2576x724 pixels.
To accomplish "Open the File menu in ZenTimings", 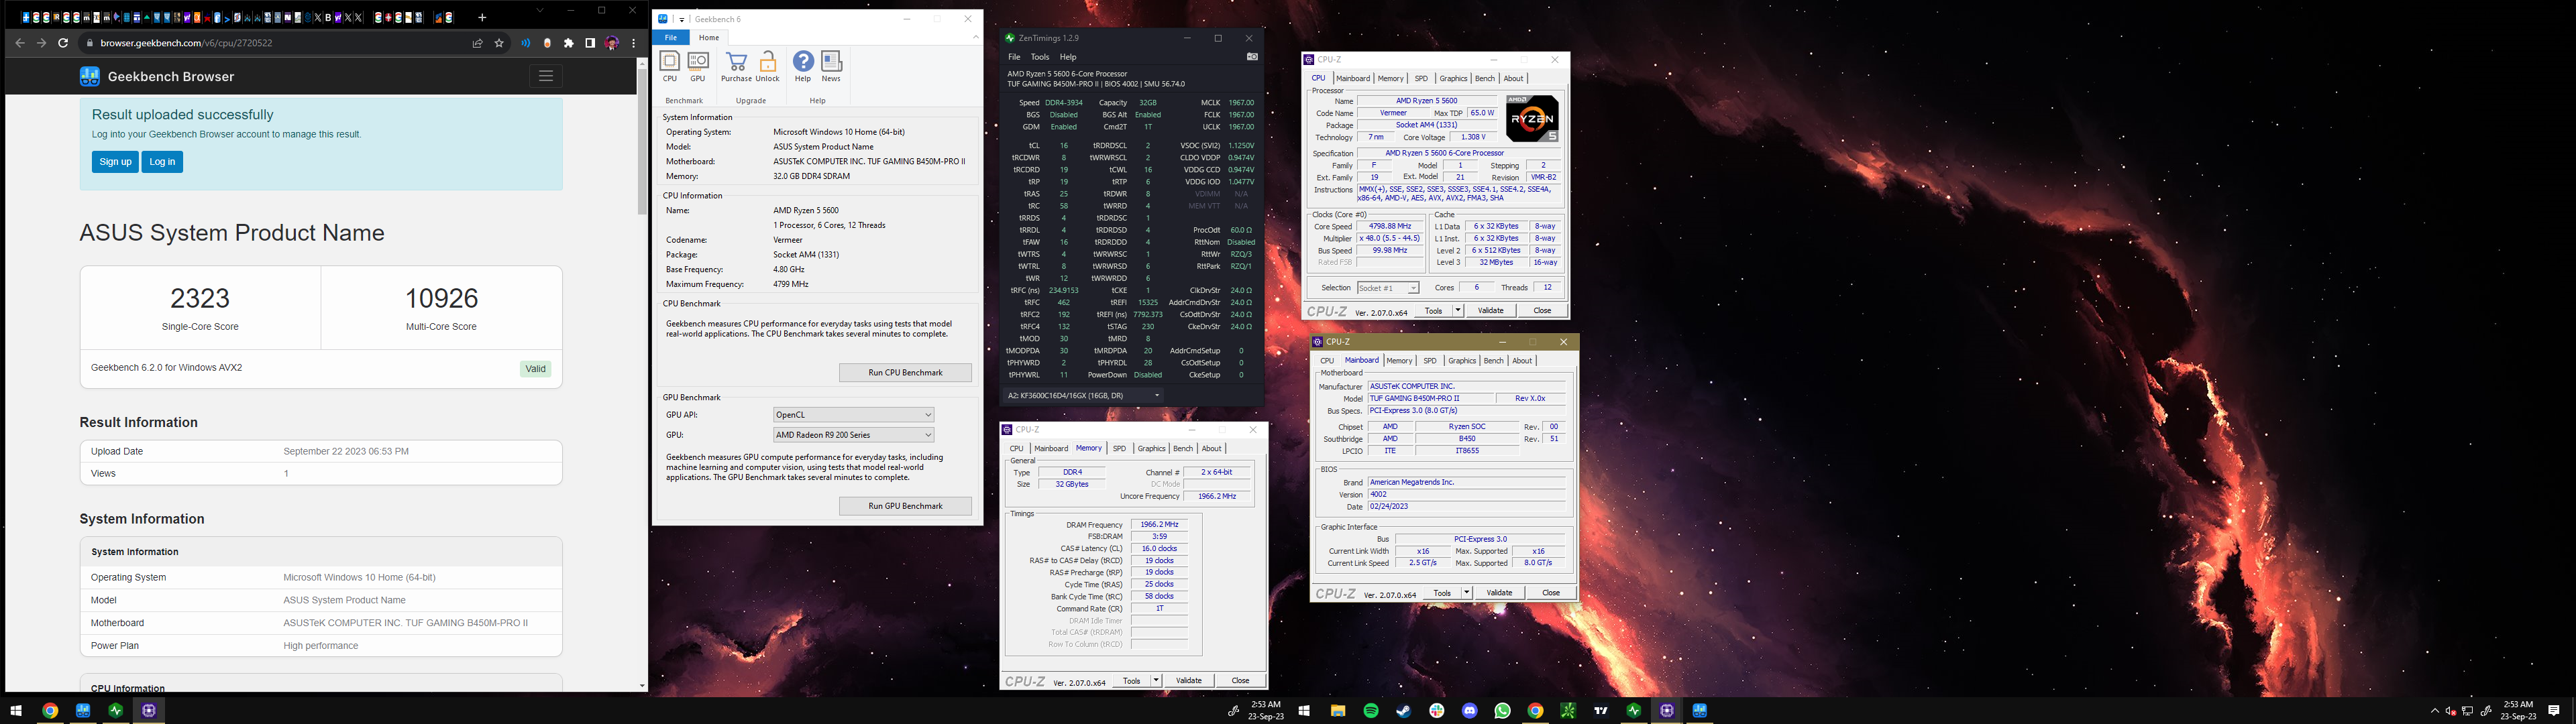I will click(x=1014, y=57).
